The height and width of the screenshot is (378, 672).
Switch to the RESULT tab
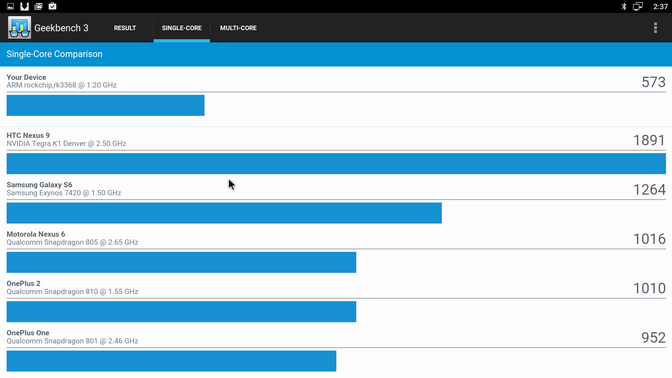coord(125,27)
